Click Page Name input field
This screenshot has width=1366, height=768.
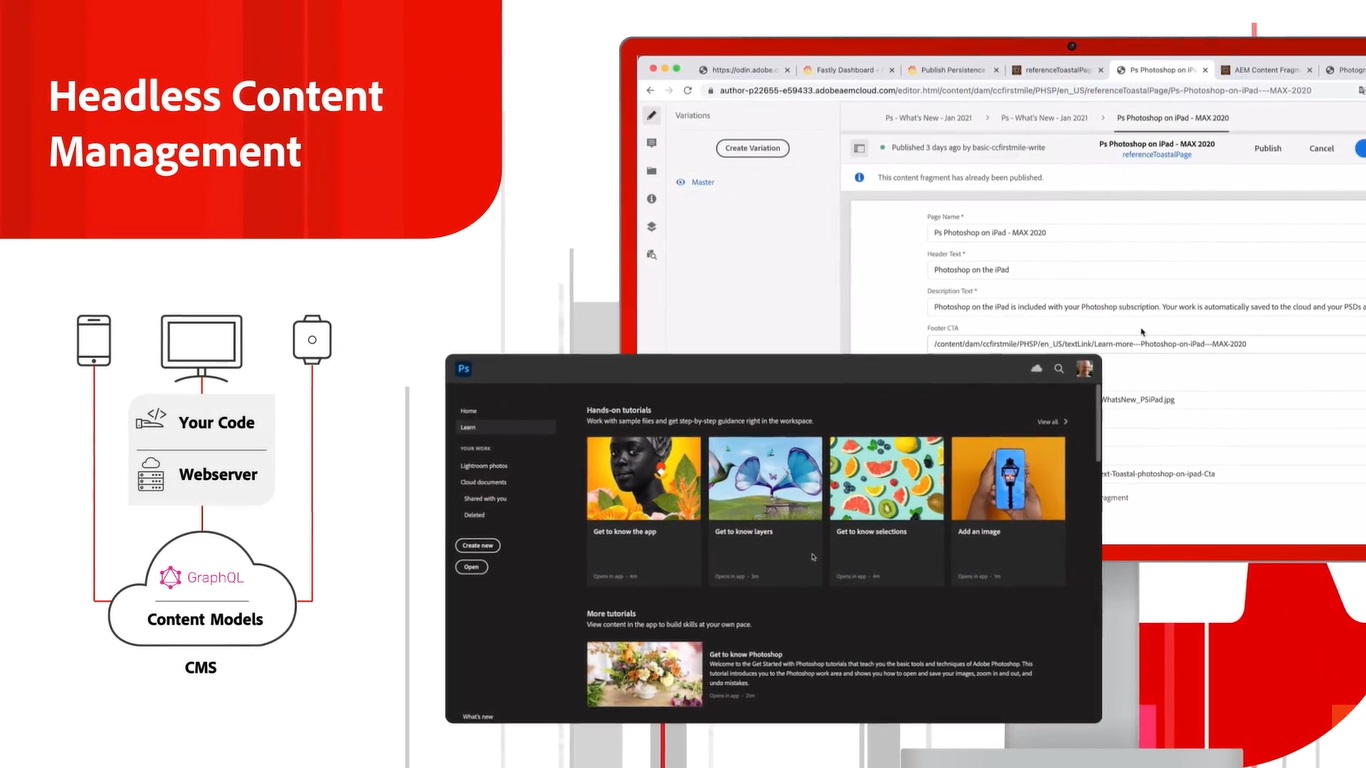pyautogui.click(x=1146, y=232)
